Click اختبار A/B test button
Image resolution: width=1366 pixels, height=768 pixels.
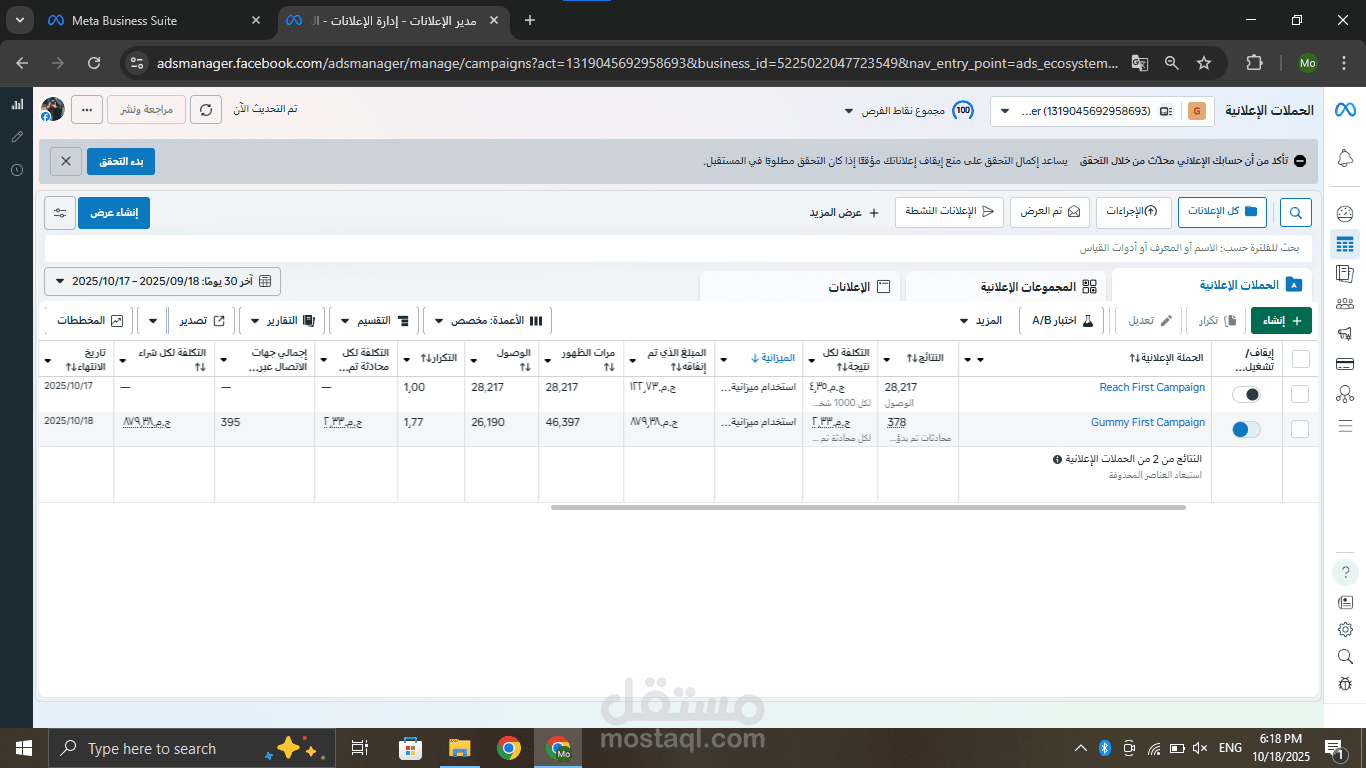point(1061,320)
